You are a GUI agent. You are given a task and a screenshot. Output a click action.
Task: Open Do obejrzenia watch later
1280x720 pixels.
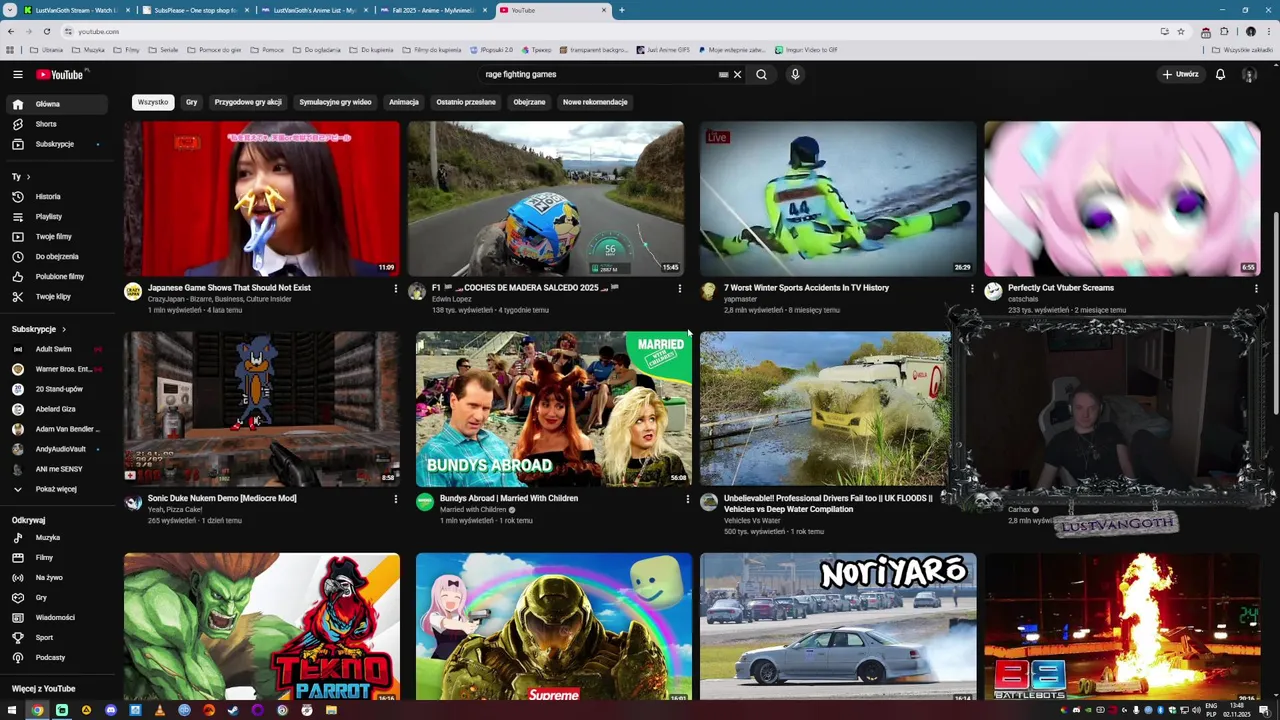(56, 257)
